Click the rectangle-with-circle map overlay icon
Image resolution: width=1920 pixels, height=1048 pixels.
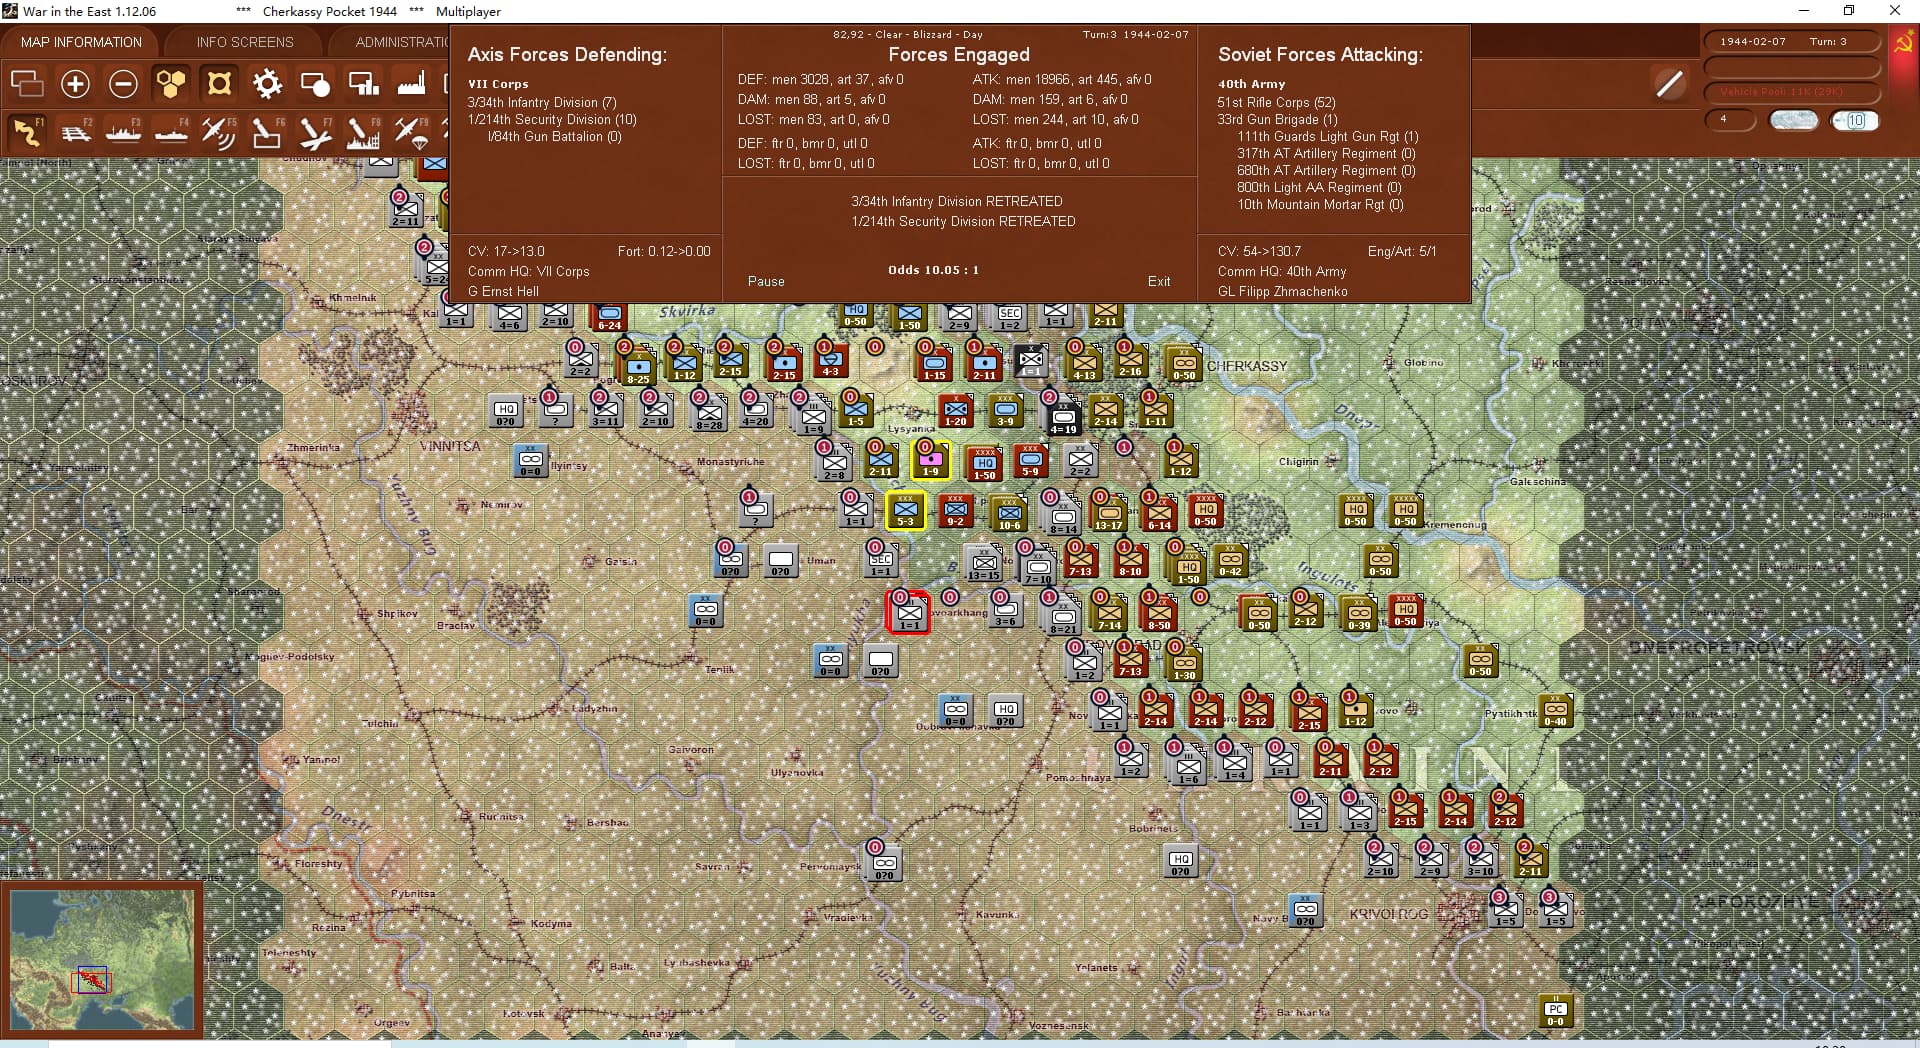[x=315, y=83]
